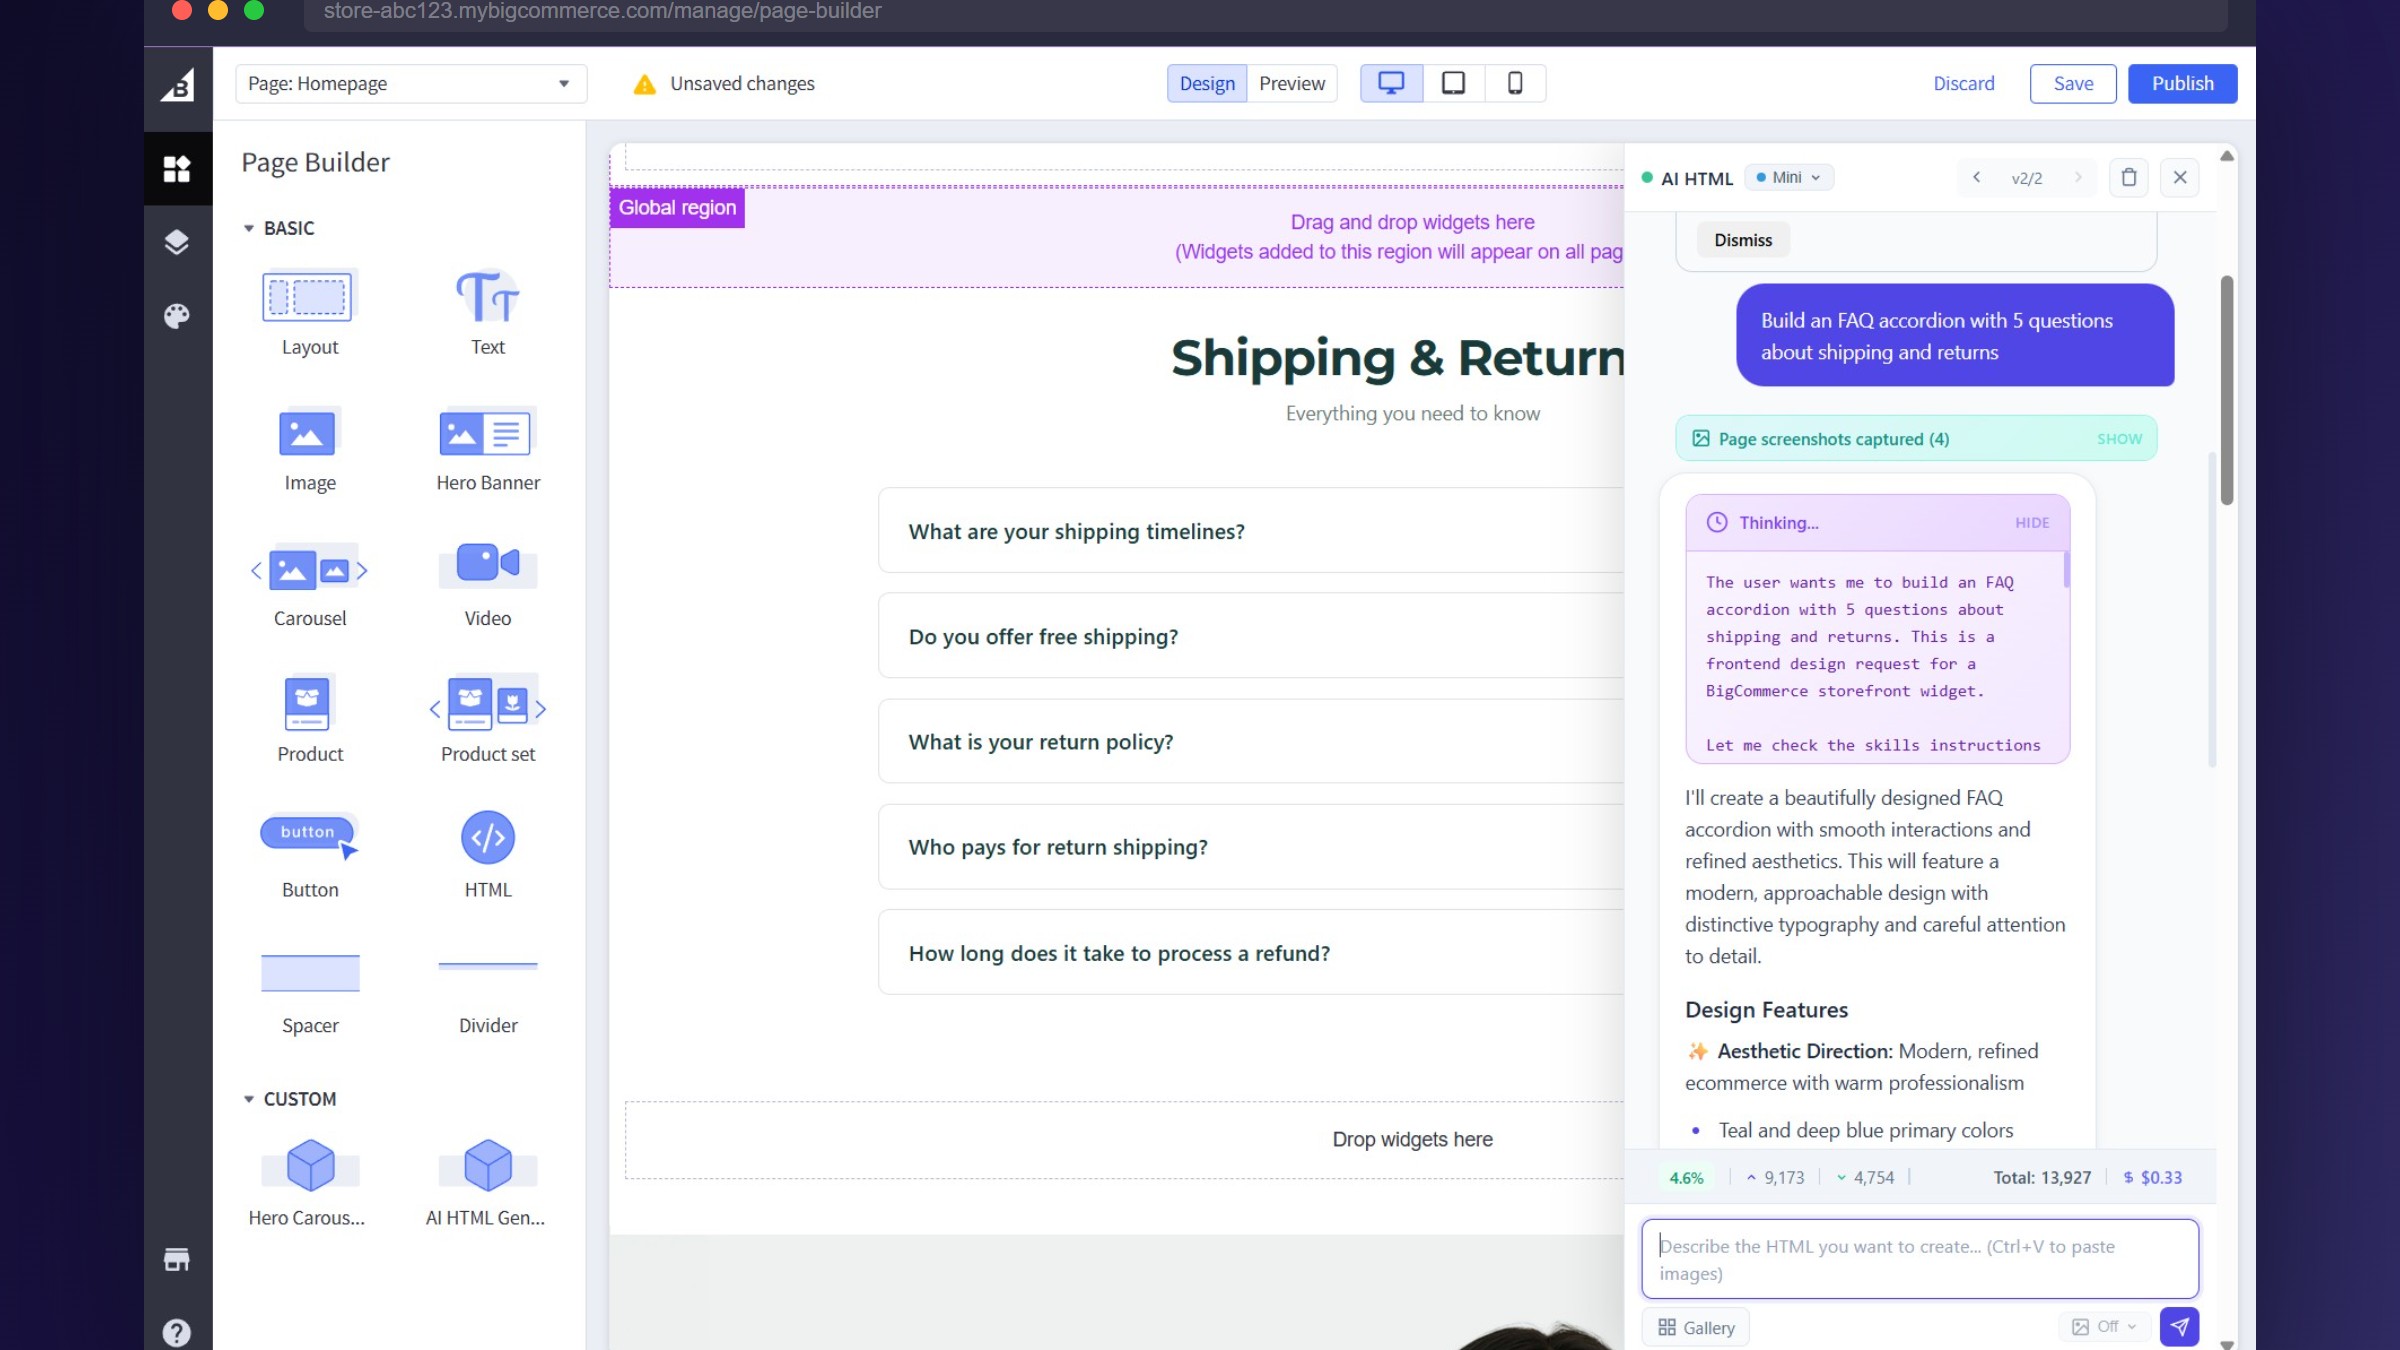Open the Page: Homepage dropdown
2400x1350 pixels.
click(410, 83)
